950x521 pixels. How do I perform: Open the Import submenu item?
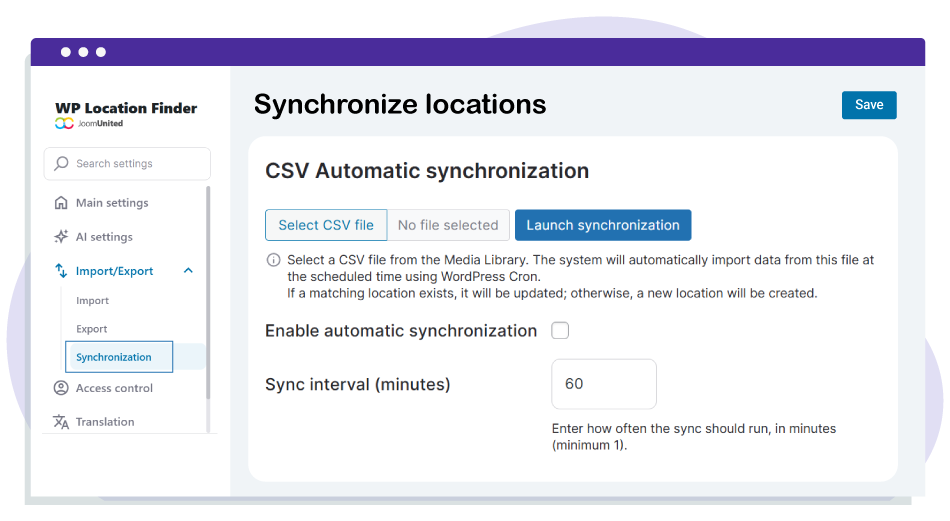(x=92, y=301)
